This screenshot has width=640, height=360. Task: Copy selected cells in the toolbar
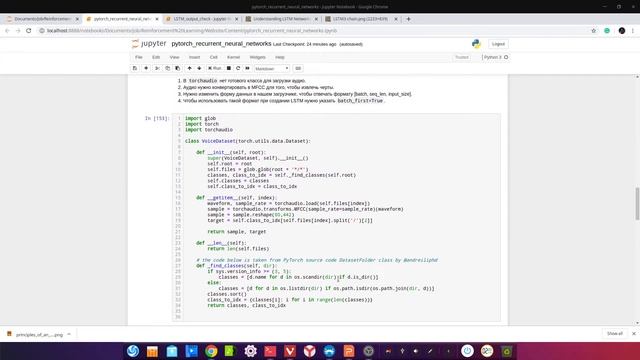point(167,68)
